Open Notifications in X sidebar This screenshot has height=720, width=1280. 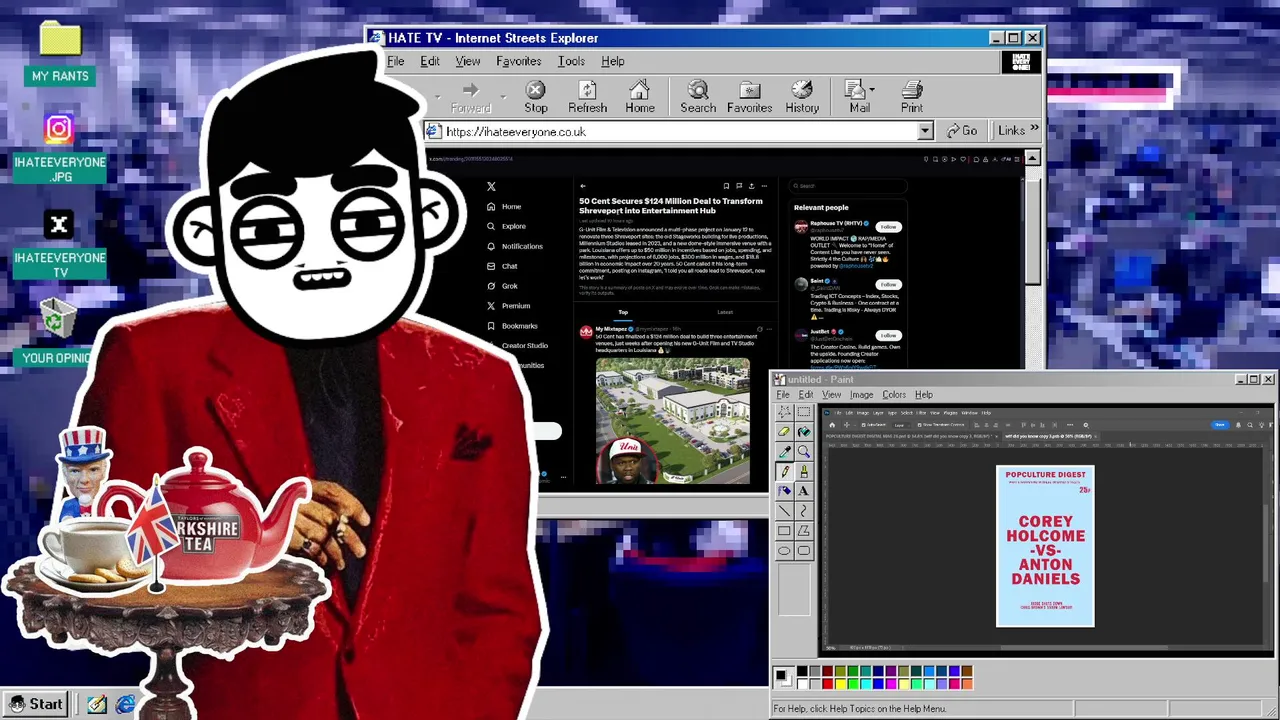515,246
